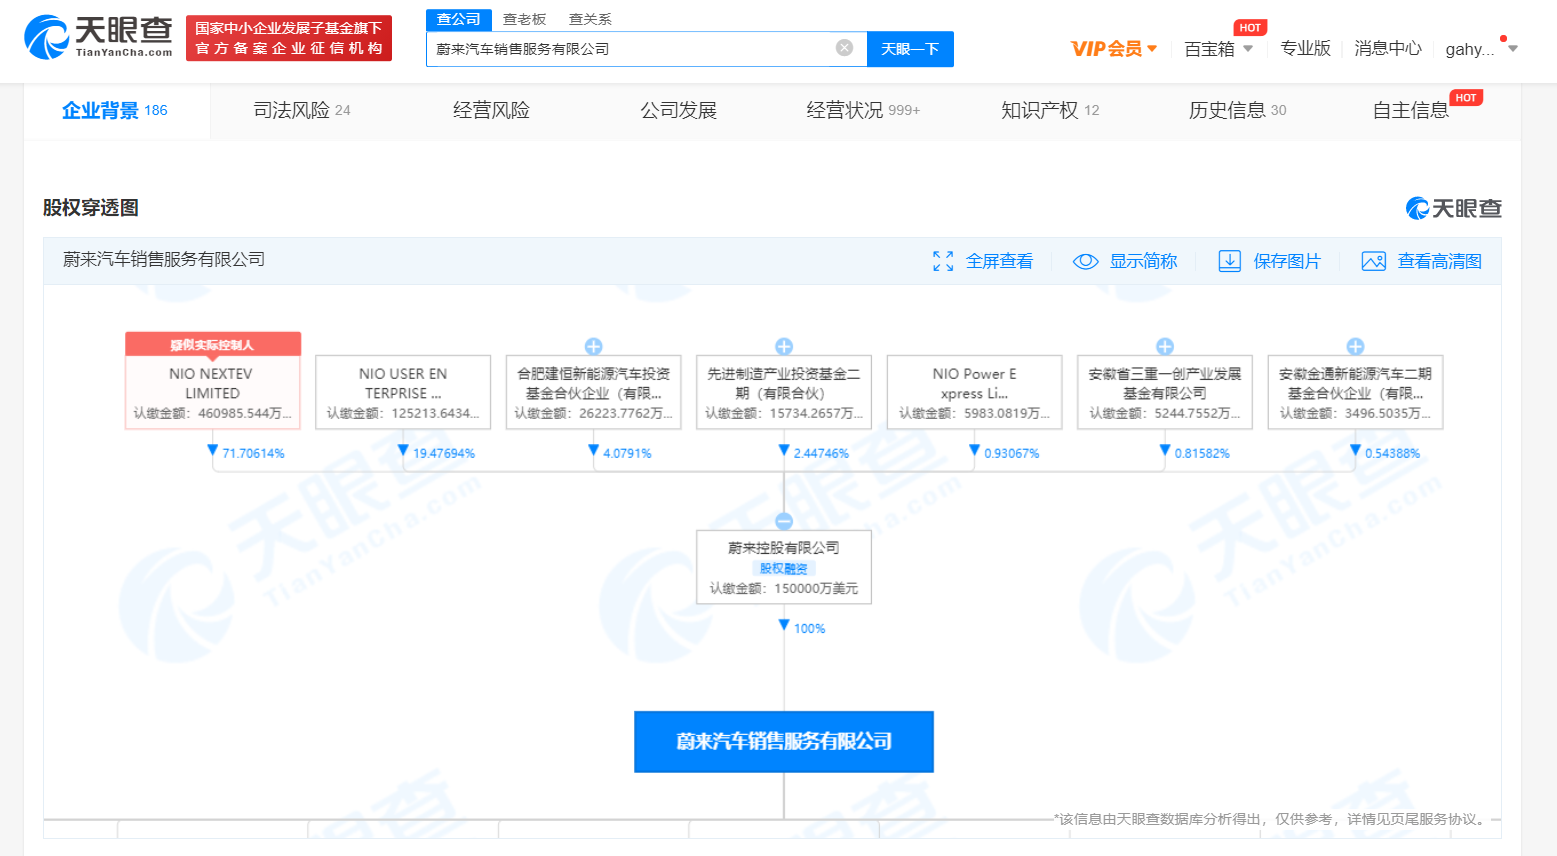Click the red 国家中小企业发展子基金旗下 banner

pos(289,38)
